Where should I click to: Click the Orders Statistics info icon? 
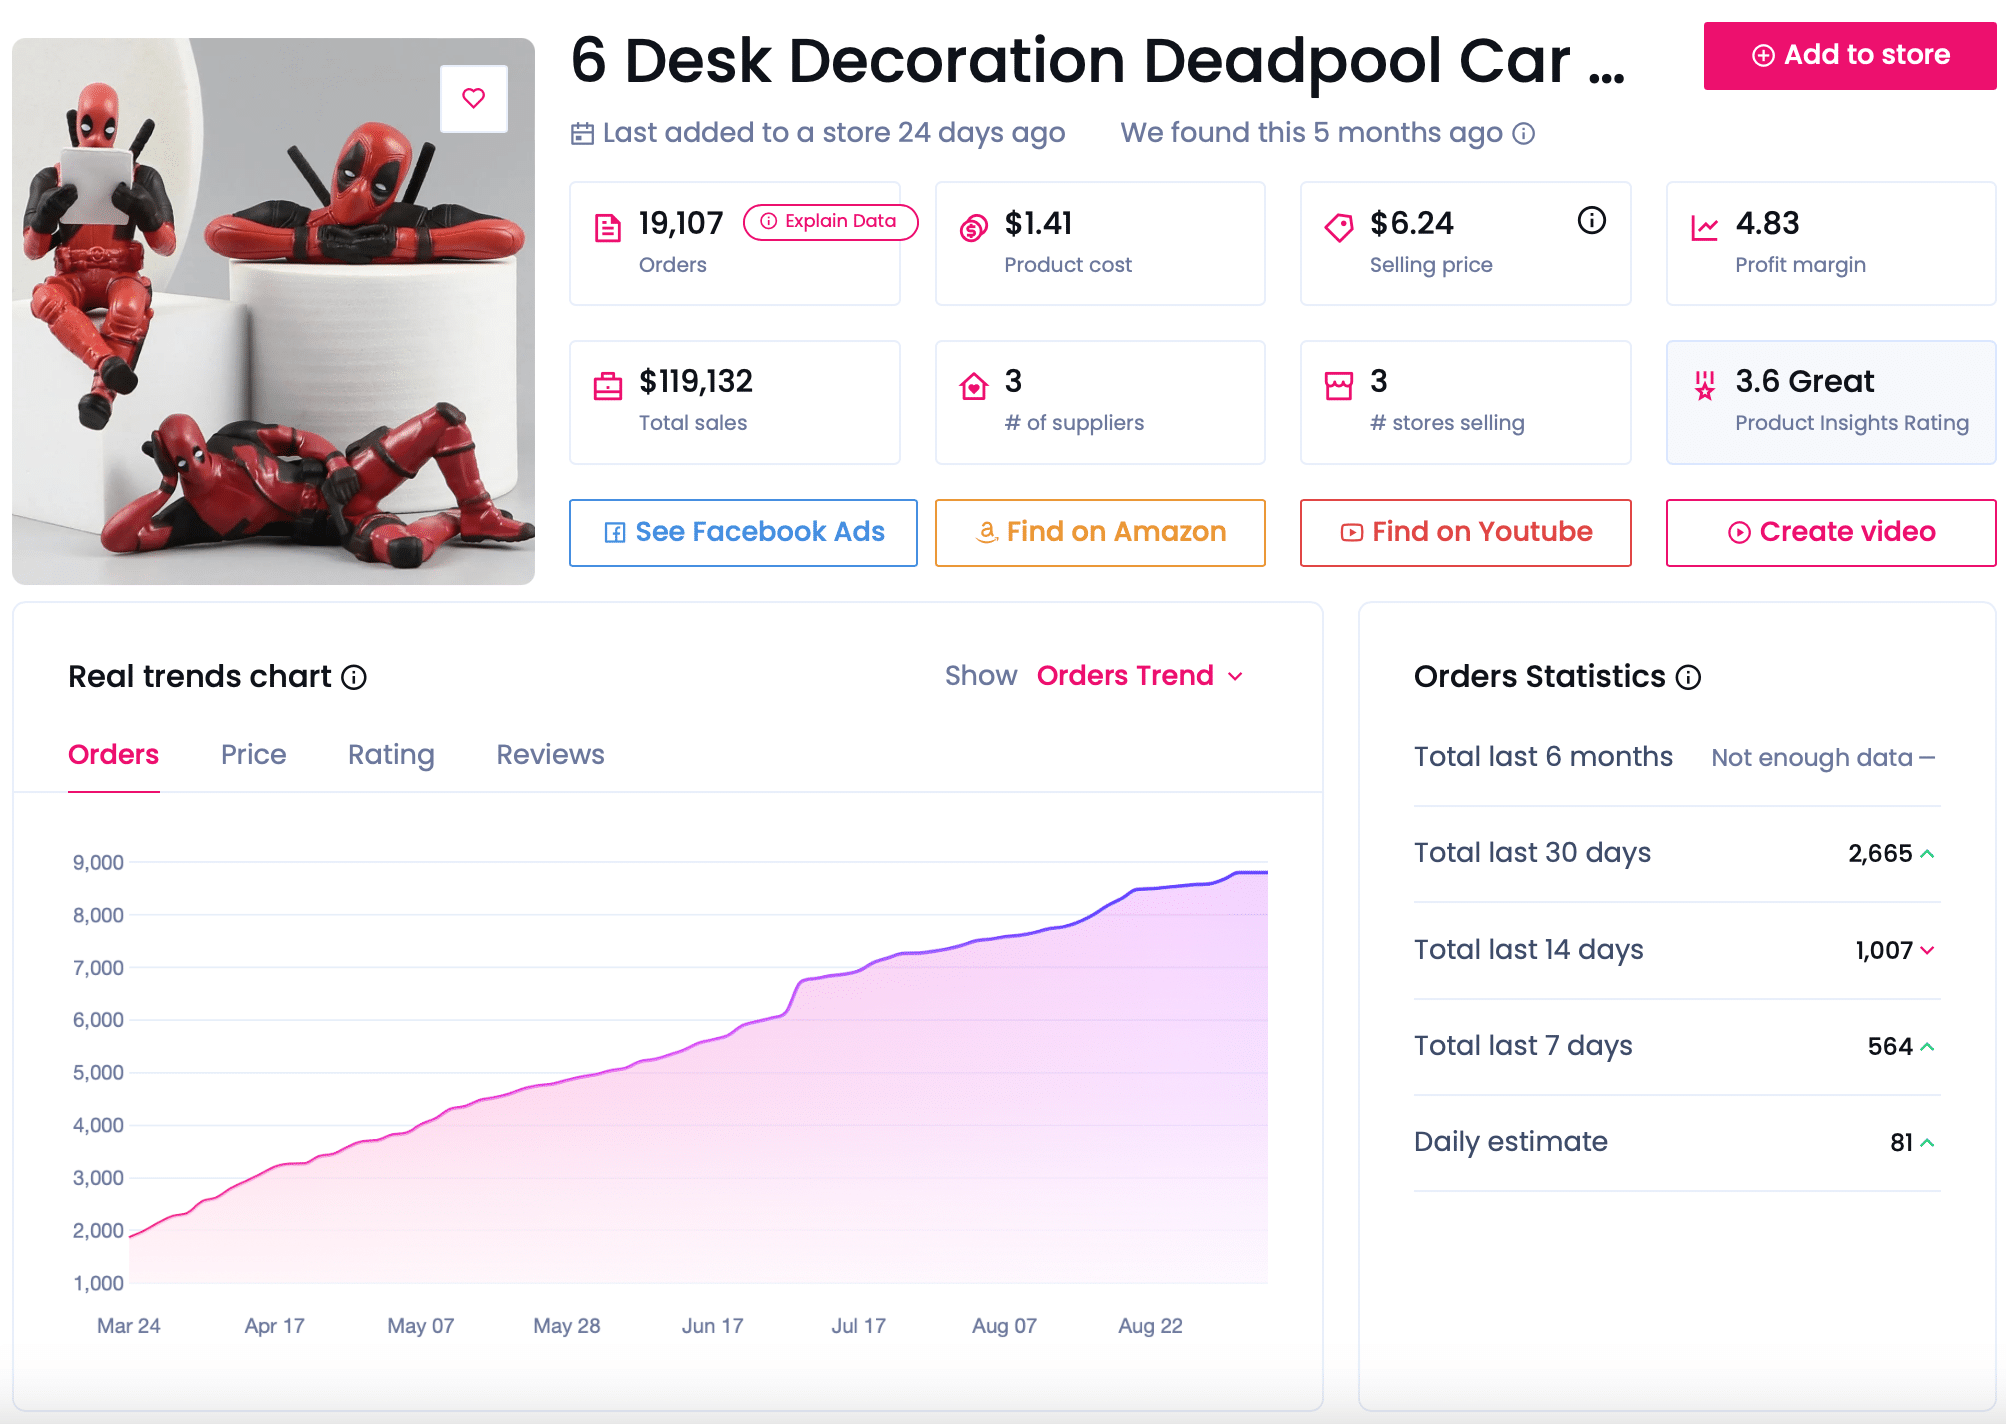[1687, 677]
